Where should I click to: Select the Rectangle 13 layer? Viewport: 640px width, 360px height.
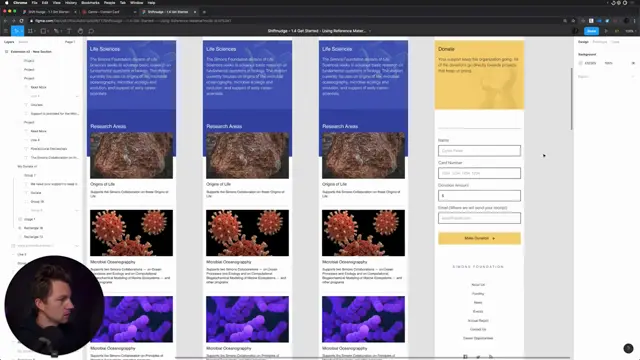point(33,237)
